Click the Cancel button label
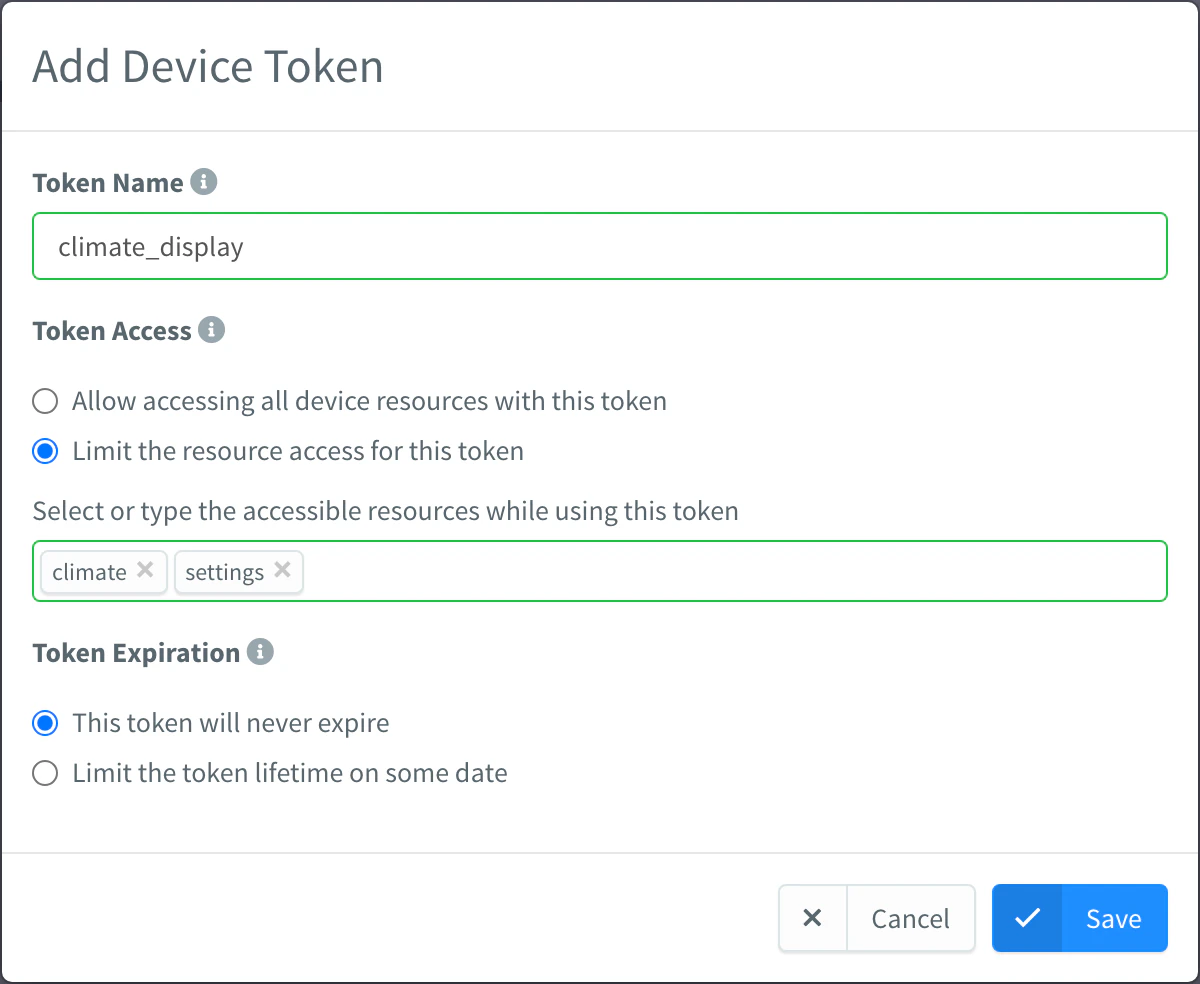The image size is (1200, 984). (911, 918)
